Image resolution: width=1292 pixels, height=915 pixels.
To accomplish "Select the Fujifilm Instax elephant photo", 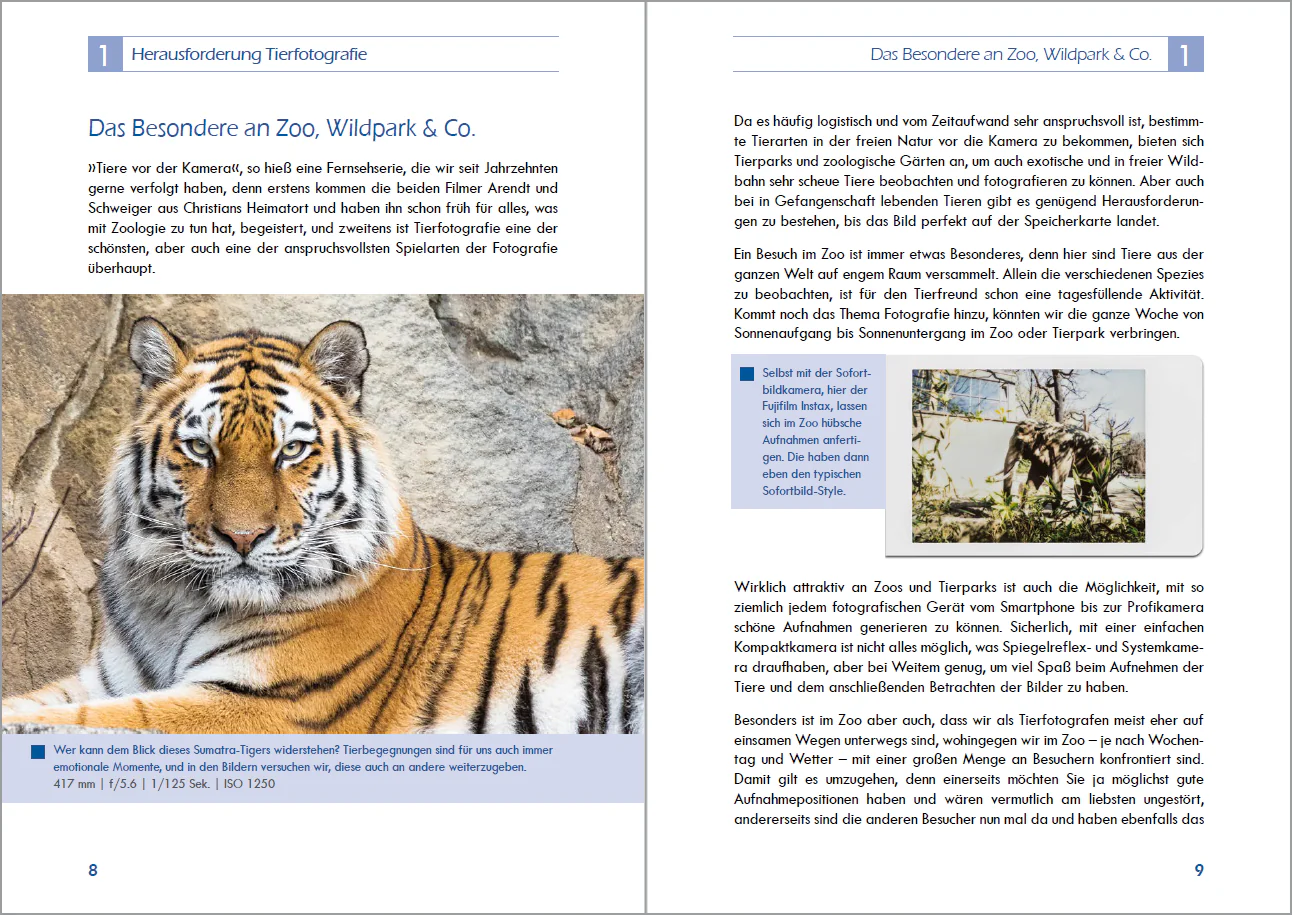I will (x=1028, y=456).
